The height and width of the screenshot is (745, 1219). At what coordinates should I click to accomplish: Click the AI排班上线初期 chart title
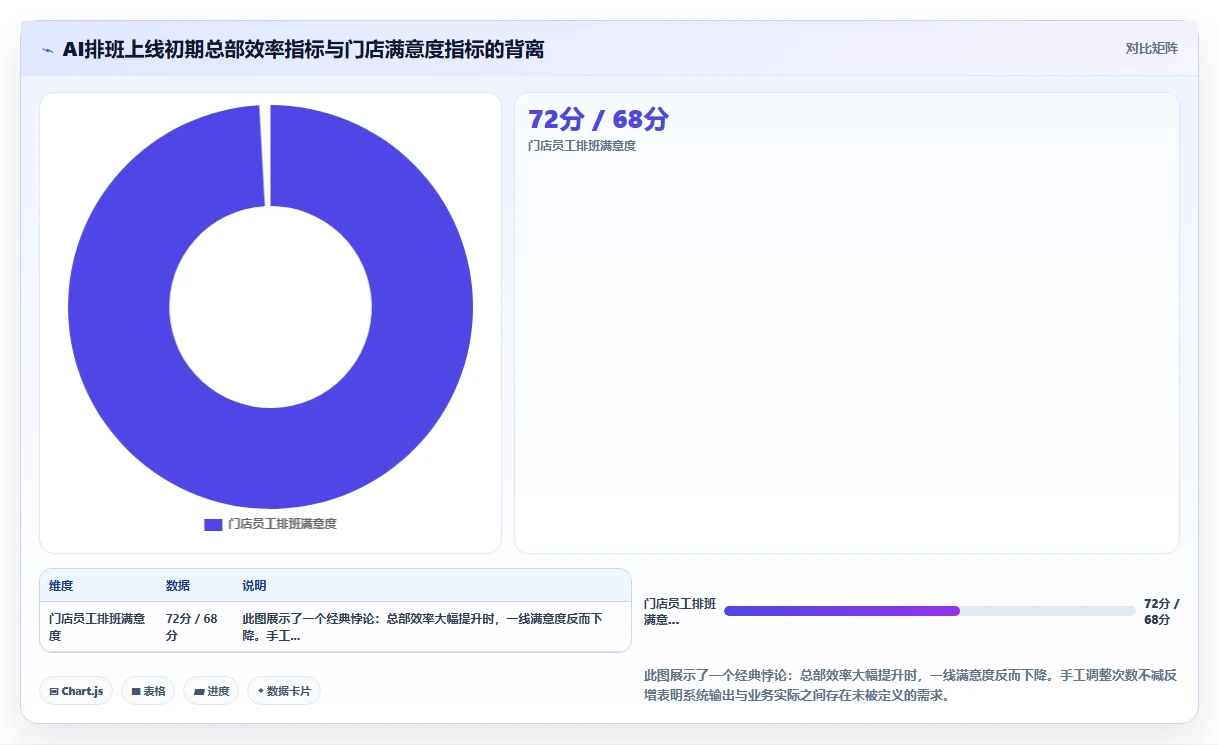(303, 49)
